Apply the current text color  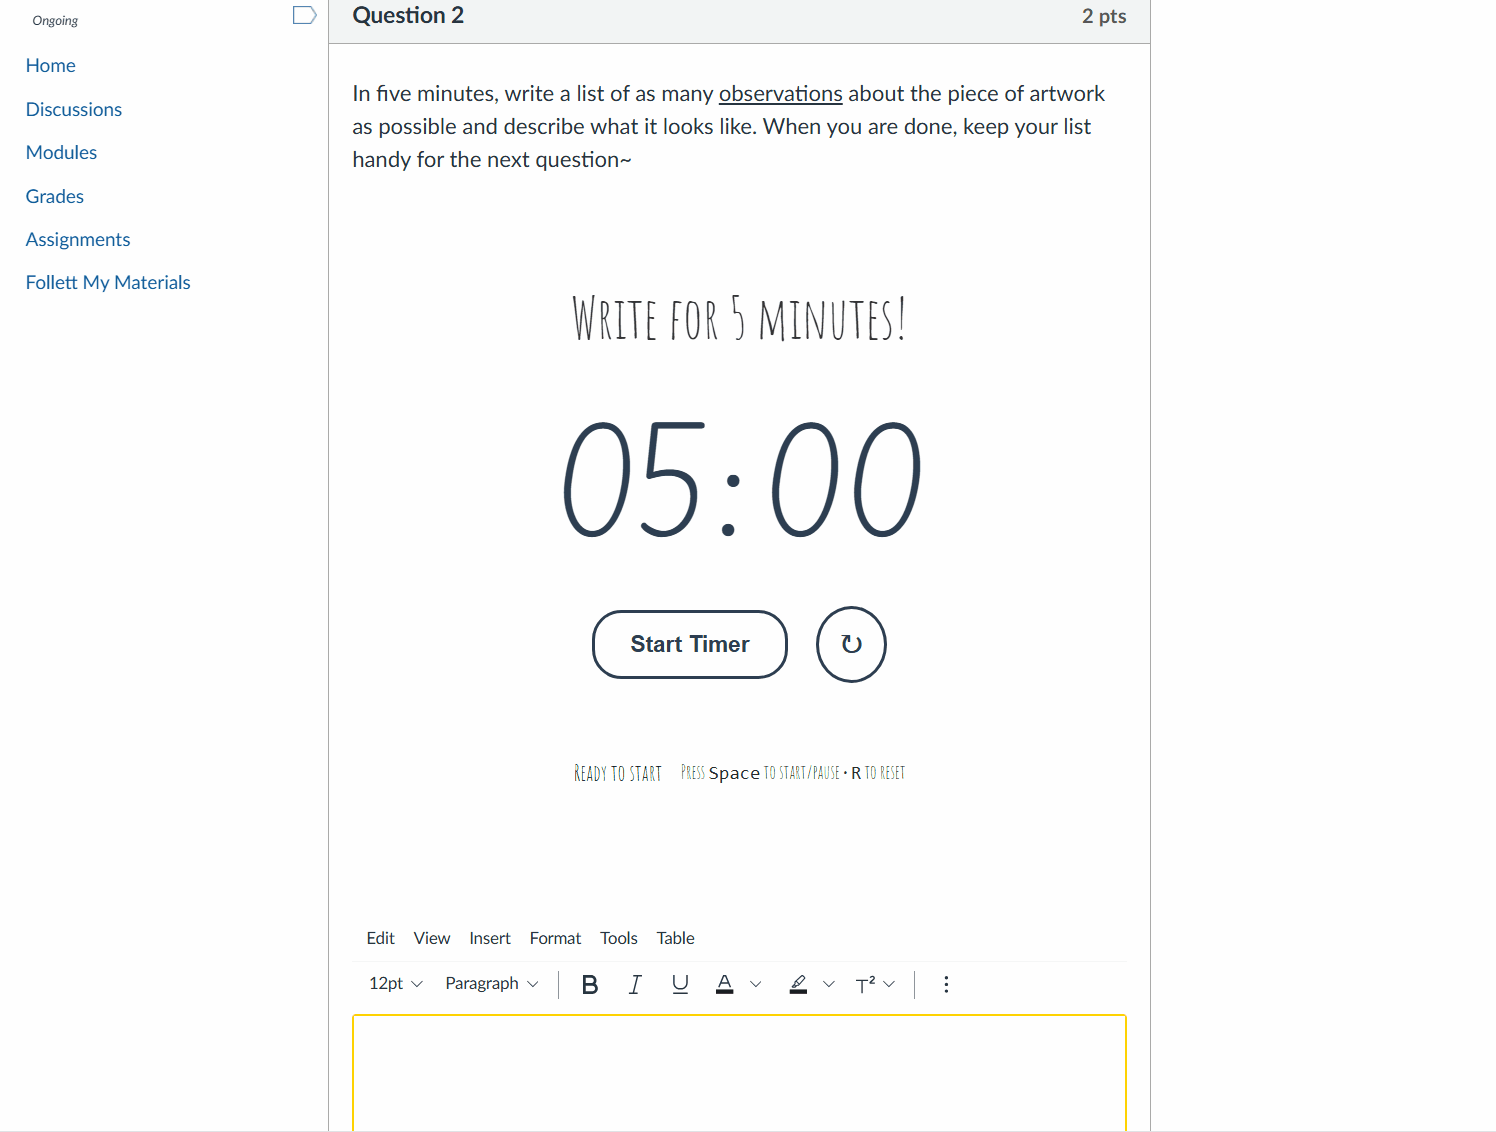point(724,984)
